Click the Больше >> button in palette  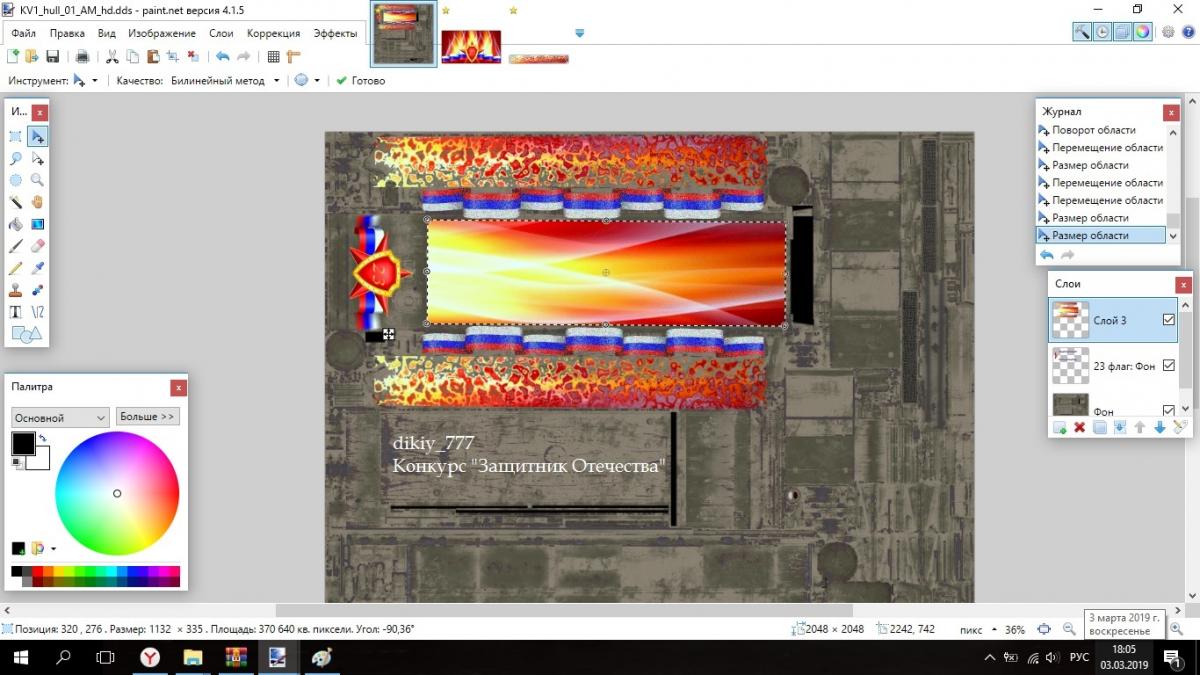[148, 416]
